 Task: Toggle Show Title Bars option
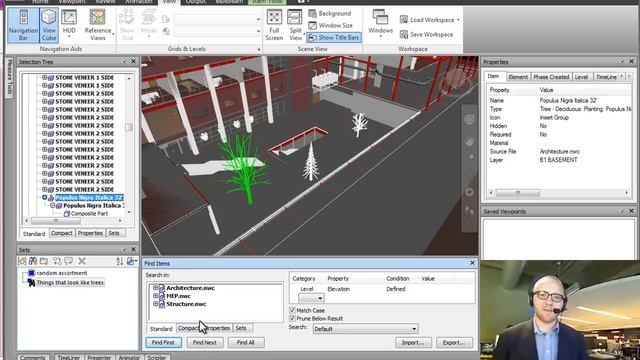click(x=334, y=37)
